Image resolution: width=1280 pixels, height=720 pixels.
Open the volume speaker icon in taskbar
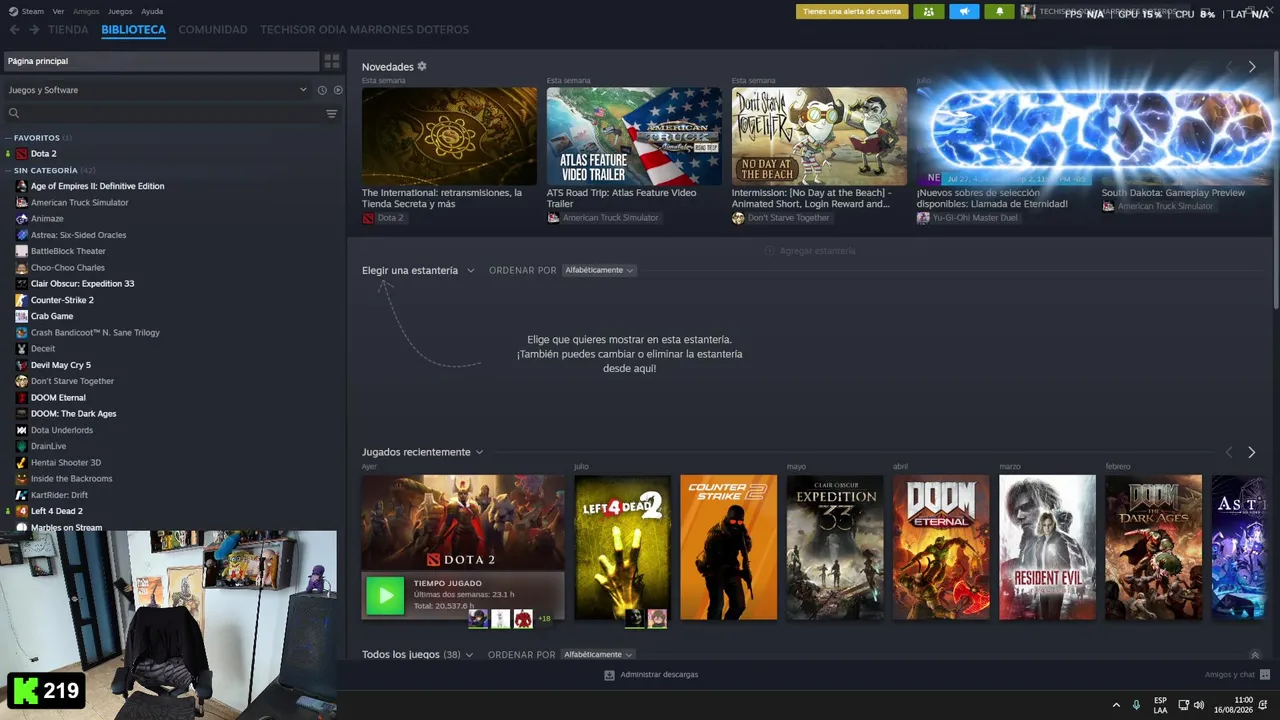pyautogui.click(x=1199, y=705)
